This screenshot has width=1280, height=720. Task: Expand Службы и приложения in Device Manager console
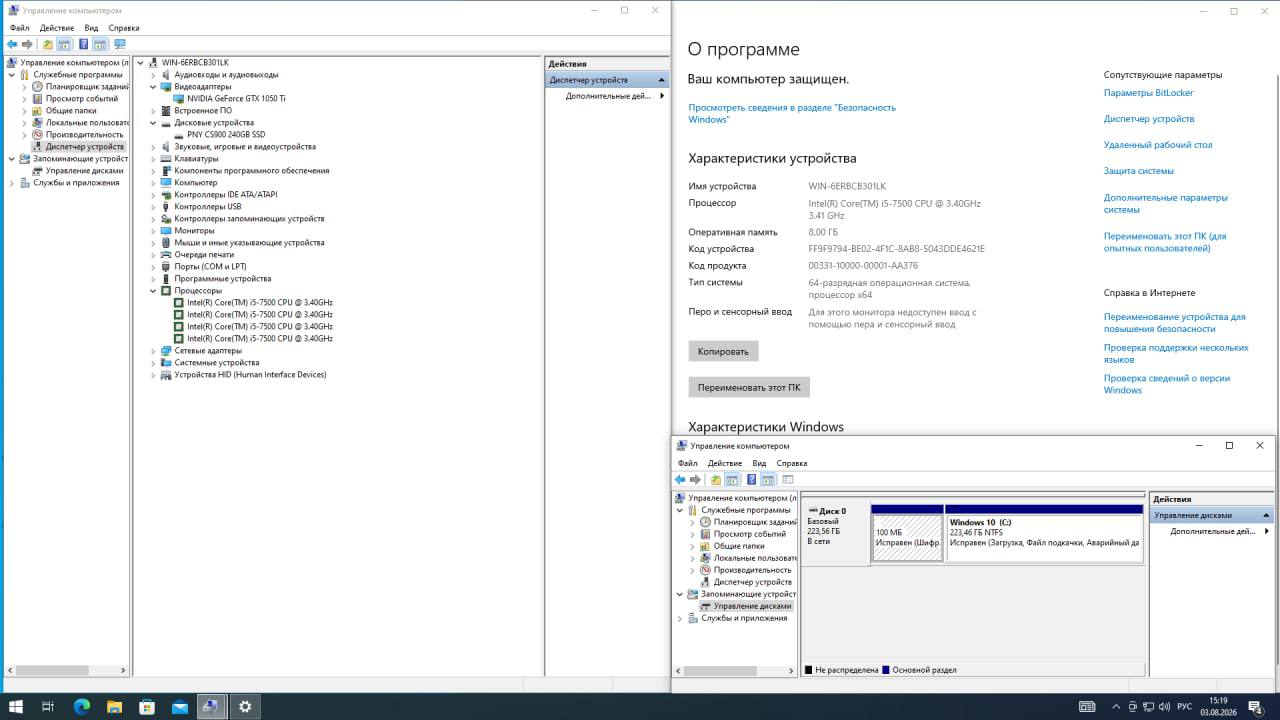tap(12, 183)
